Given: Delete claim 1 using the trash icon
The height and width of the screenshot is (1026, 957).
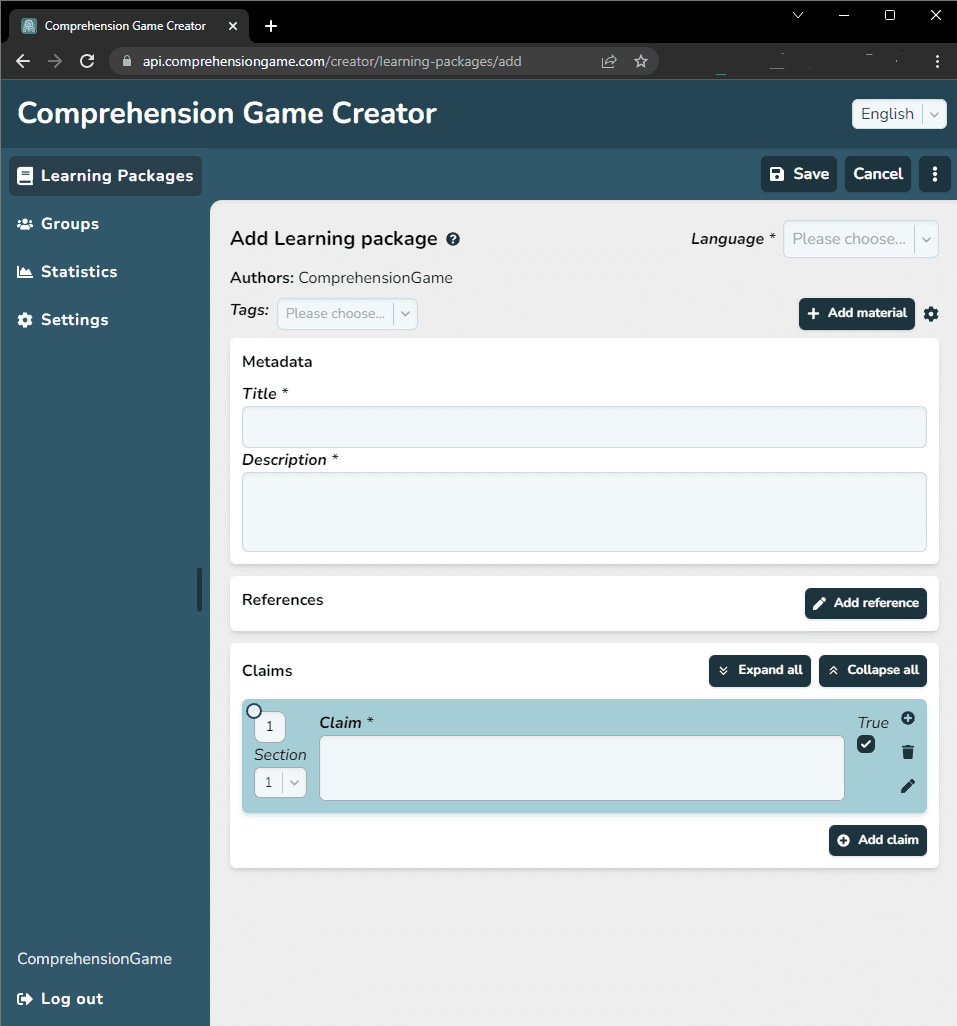Looking at the screenshot, I should (x=907, y=752).
